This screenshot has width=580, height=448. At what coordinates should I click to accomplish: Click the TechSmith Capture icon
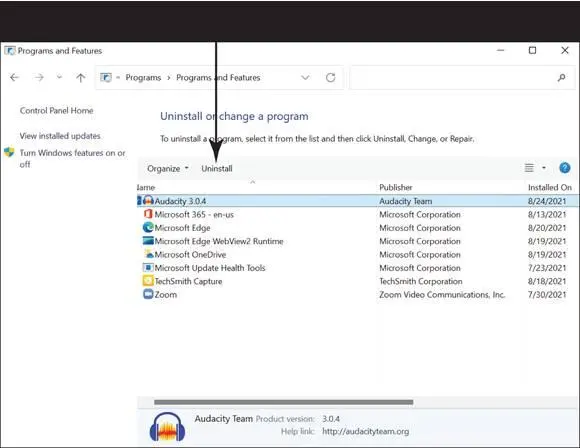[x=148, y=280]
